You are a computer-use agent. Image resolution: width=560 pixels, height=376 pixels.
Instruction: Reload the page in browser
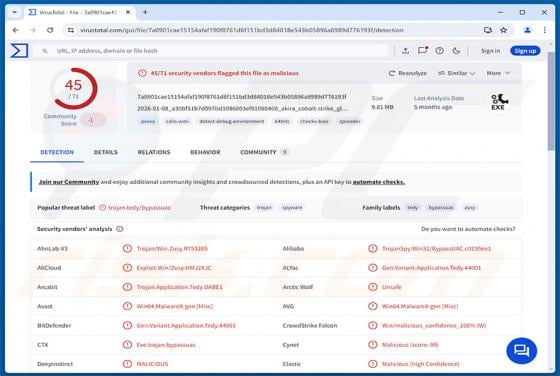click(50, 30)
